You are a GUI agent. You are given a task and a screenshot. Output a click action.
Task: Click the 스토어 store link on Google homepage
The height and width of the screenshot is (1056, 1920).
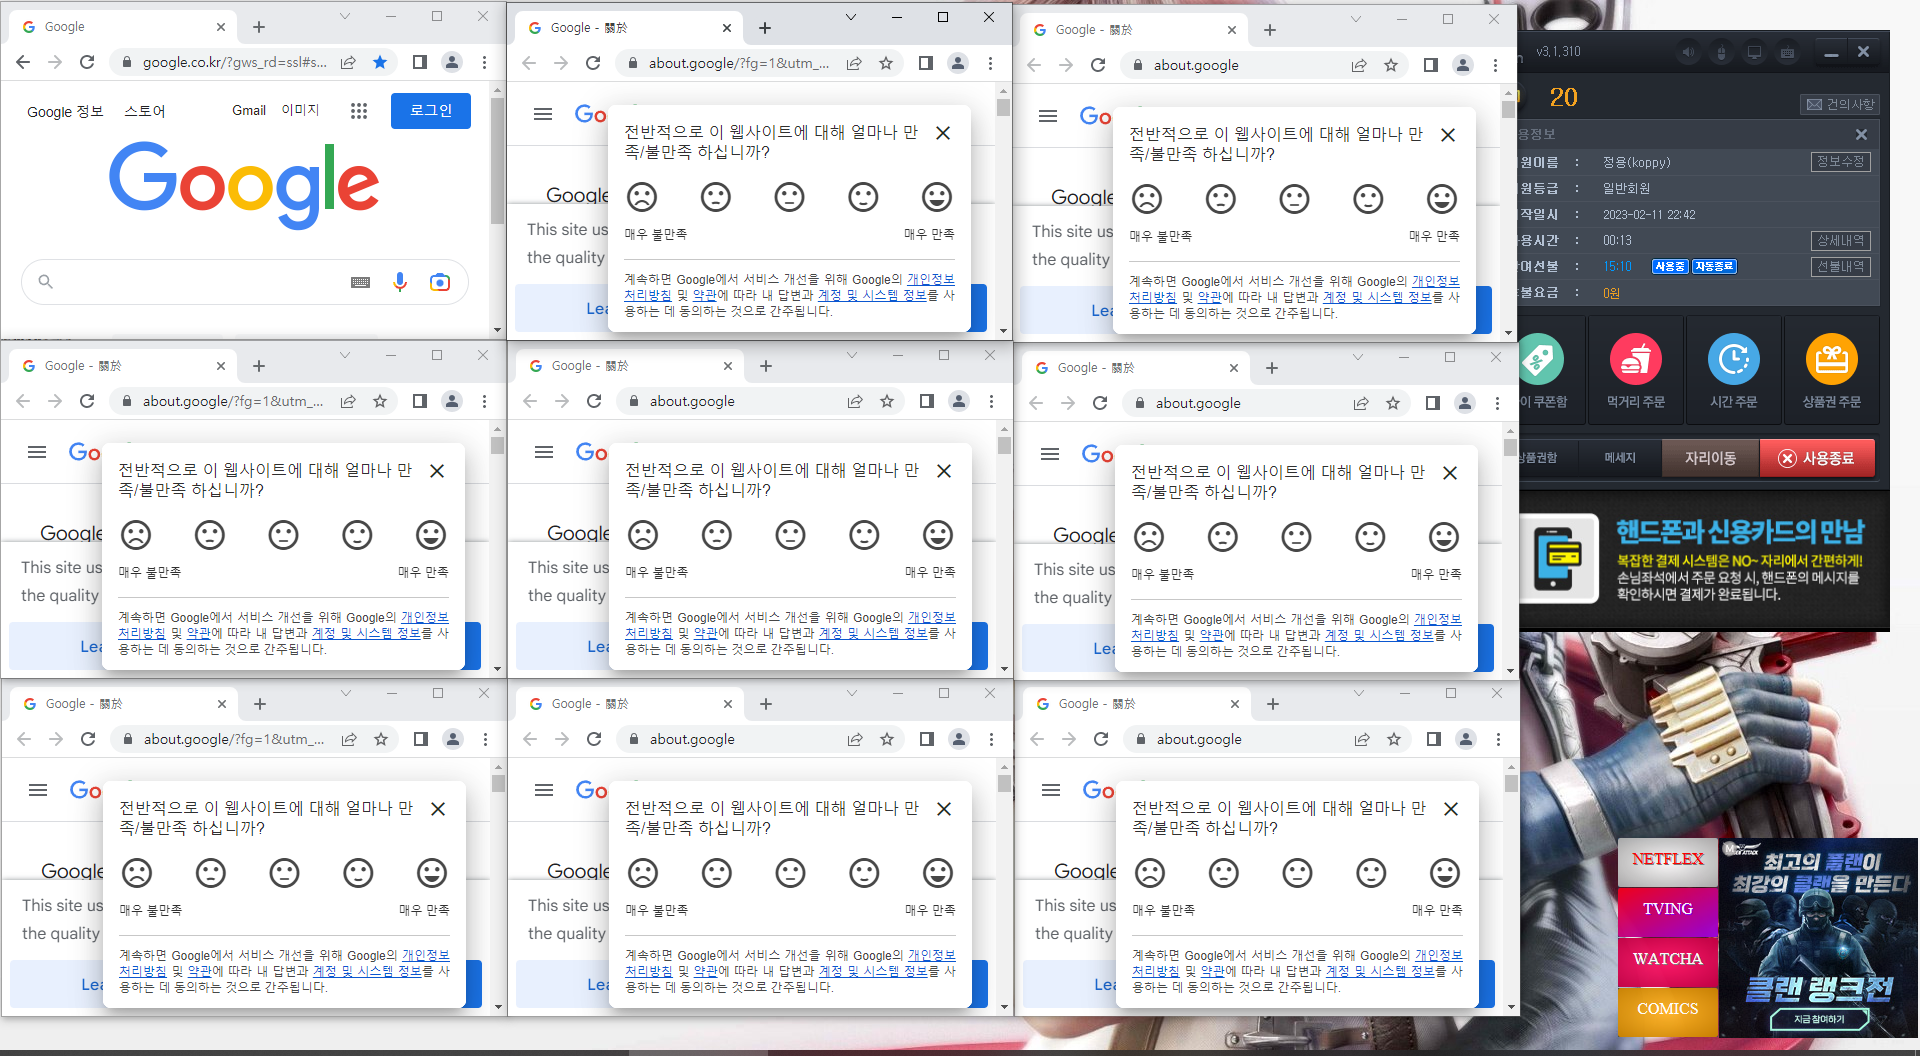(x=145, y=111)
